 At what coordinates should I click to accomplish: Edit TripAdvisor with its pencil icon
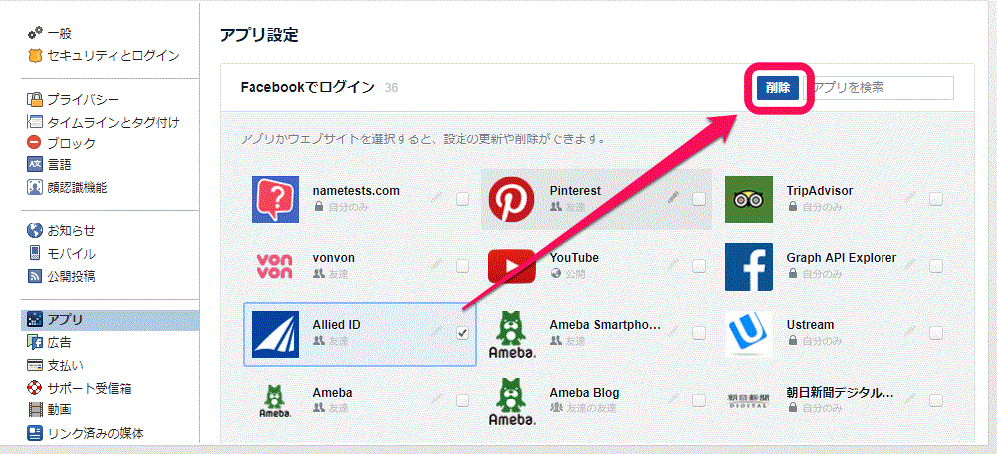click(x=910, y=198)
